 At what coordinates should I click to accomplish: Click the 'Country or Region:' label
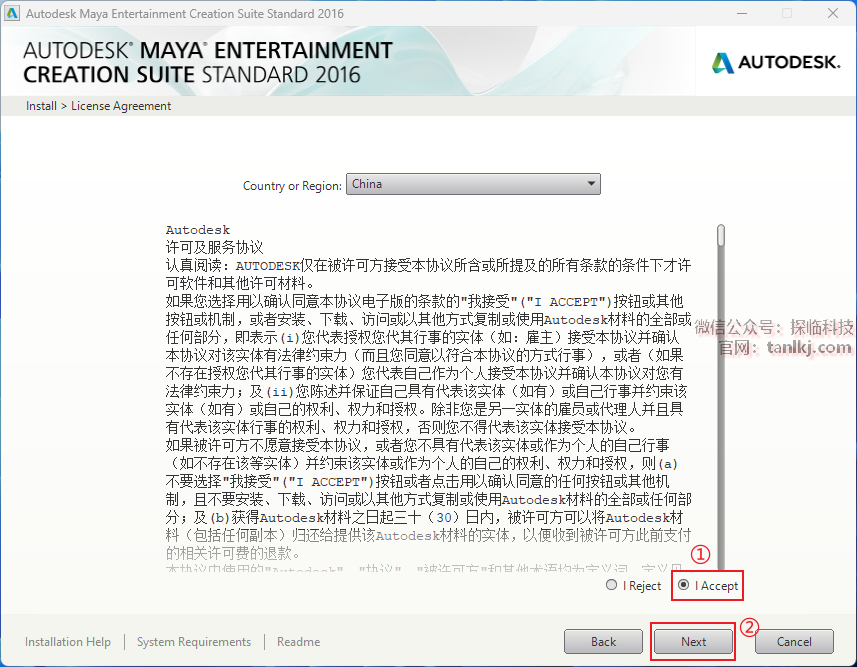(x=292, y=186)
